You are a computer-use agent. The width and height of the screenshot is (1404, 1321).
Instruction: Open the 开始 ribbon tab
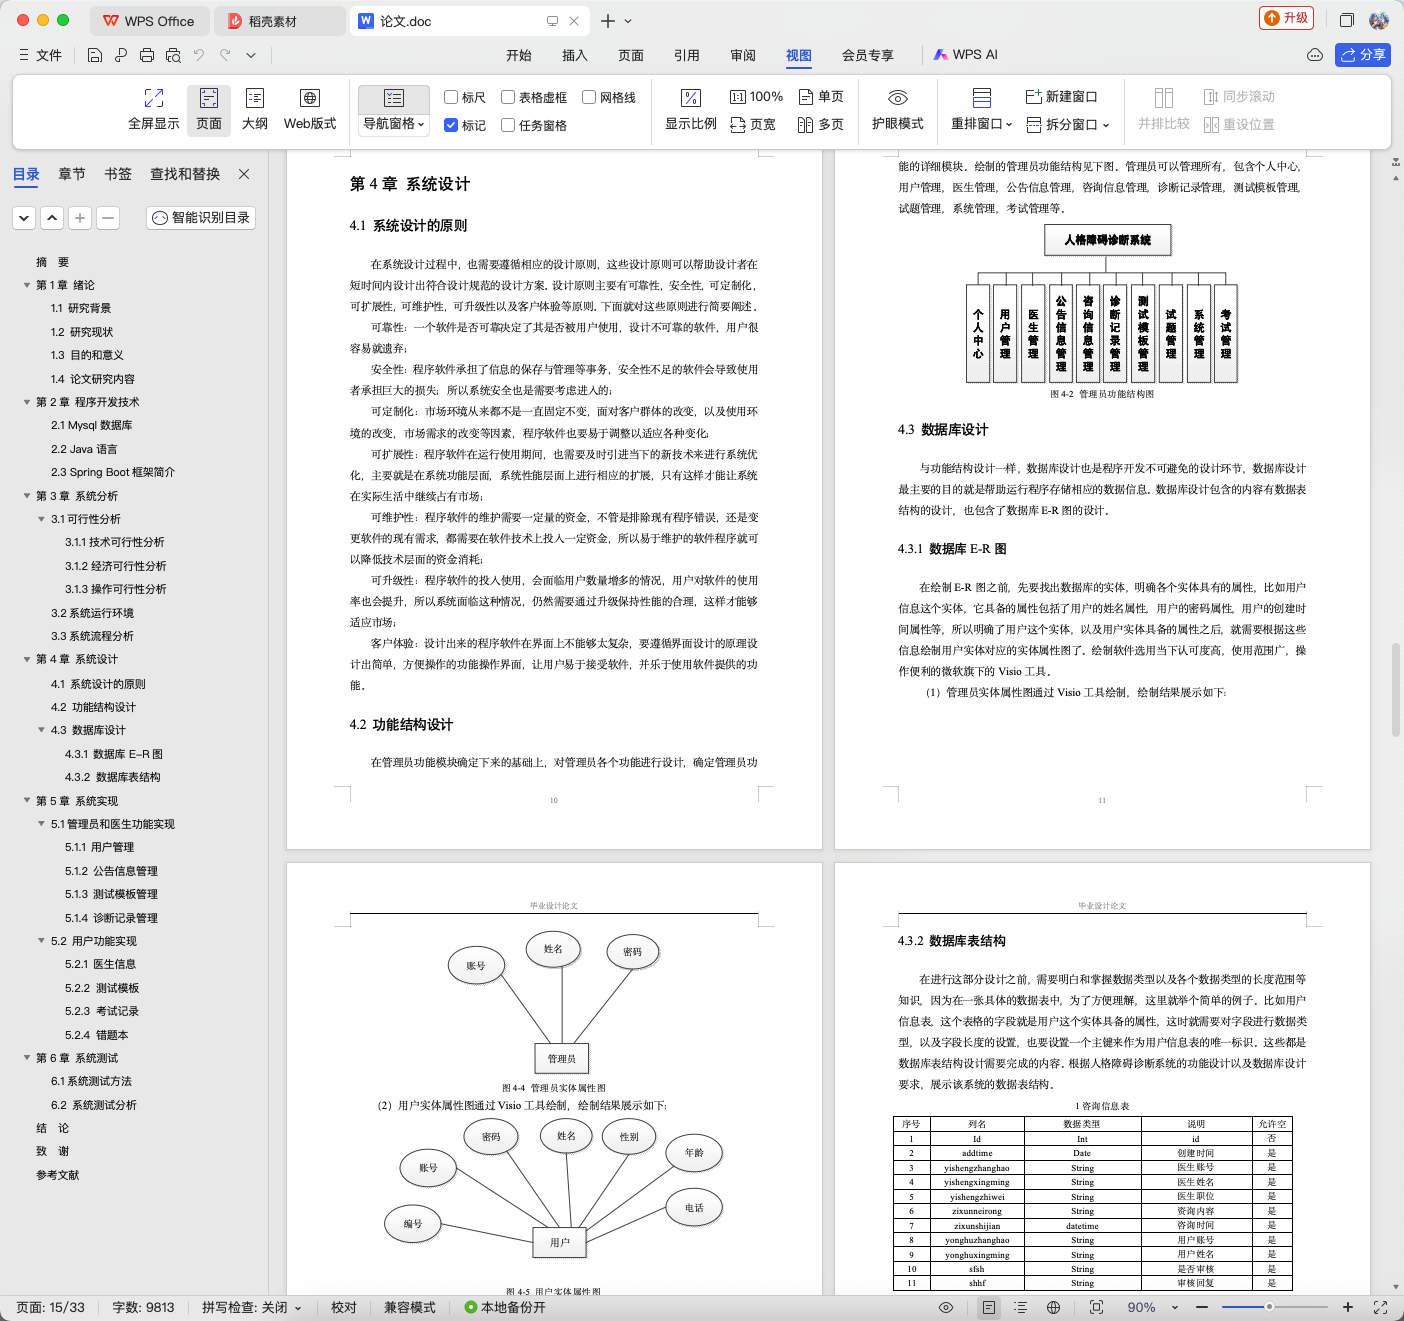coord(519,55)
